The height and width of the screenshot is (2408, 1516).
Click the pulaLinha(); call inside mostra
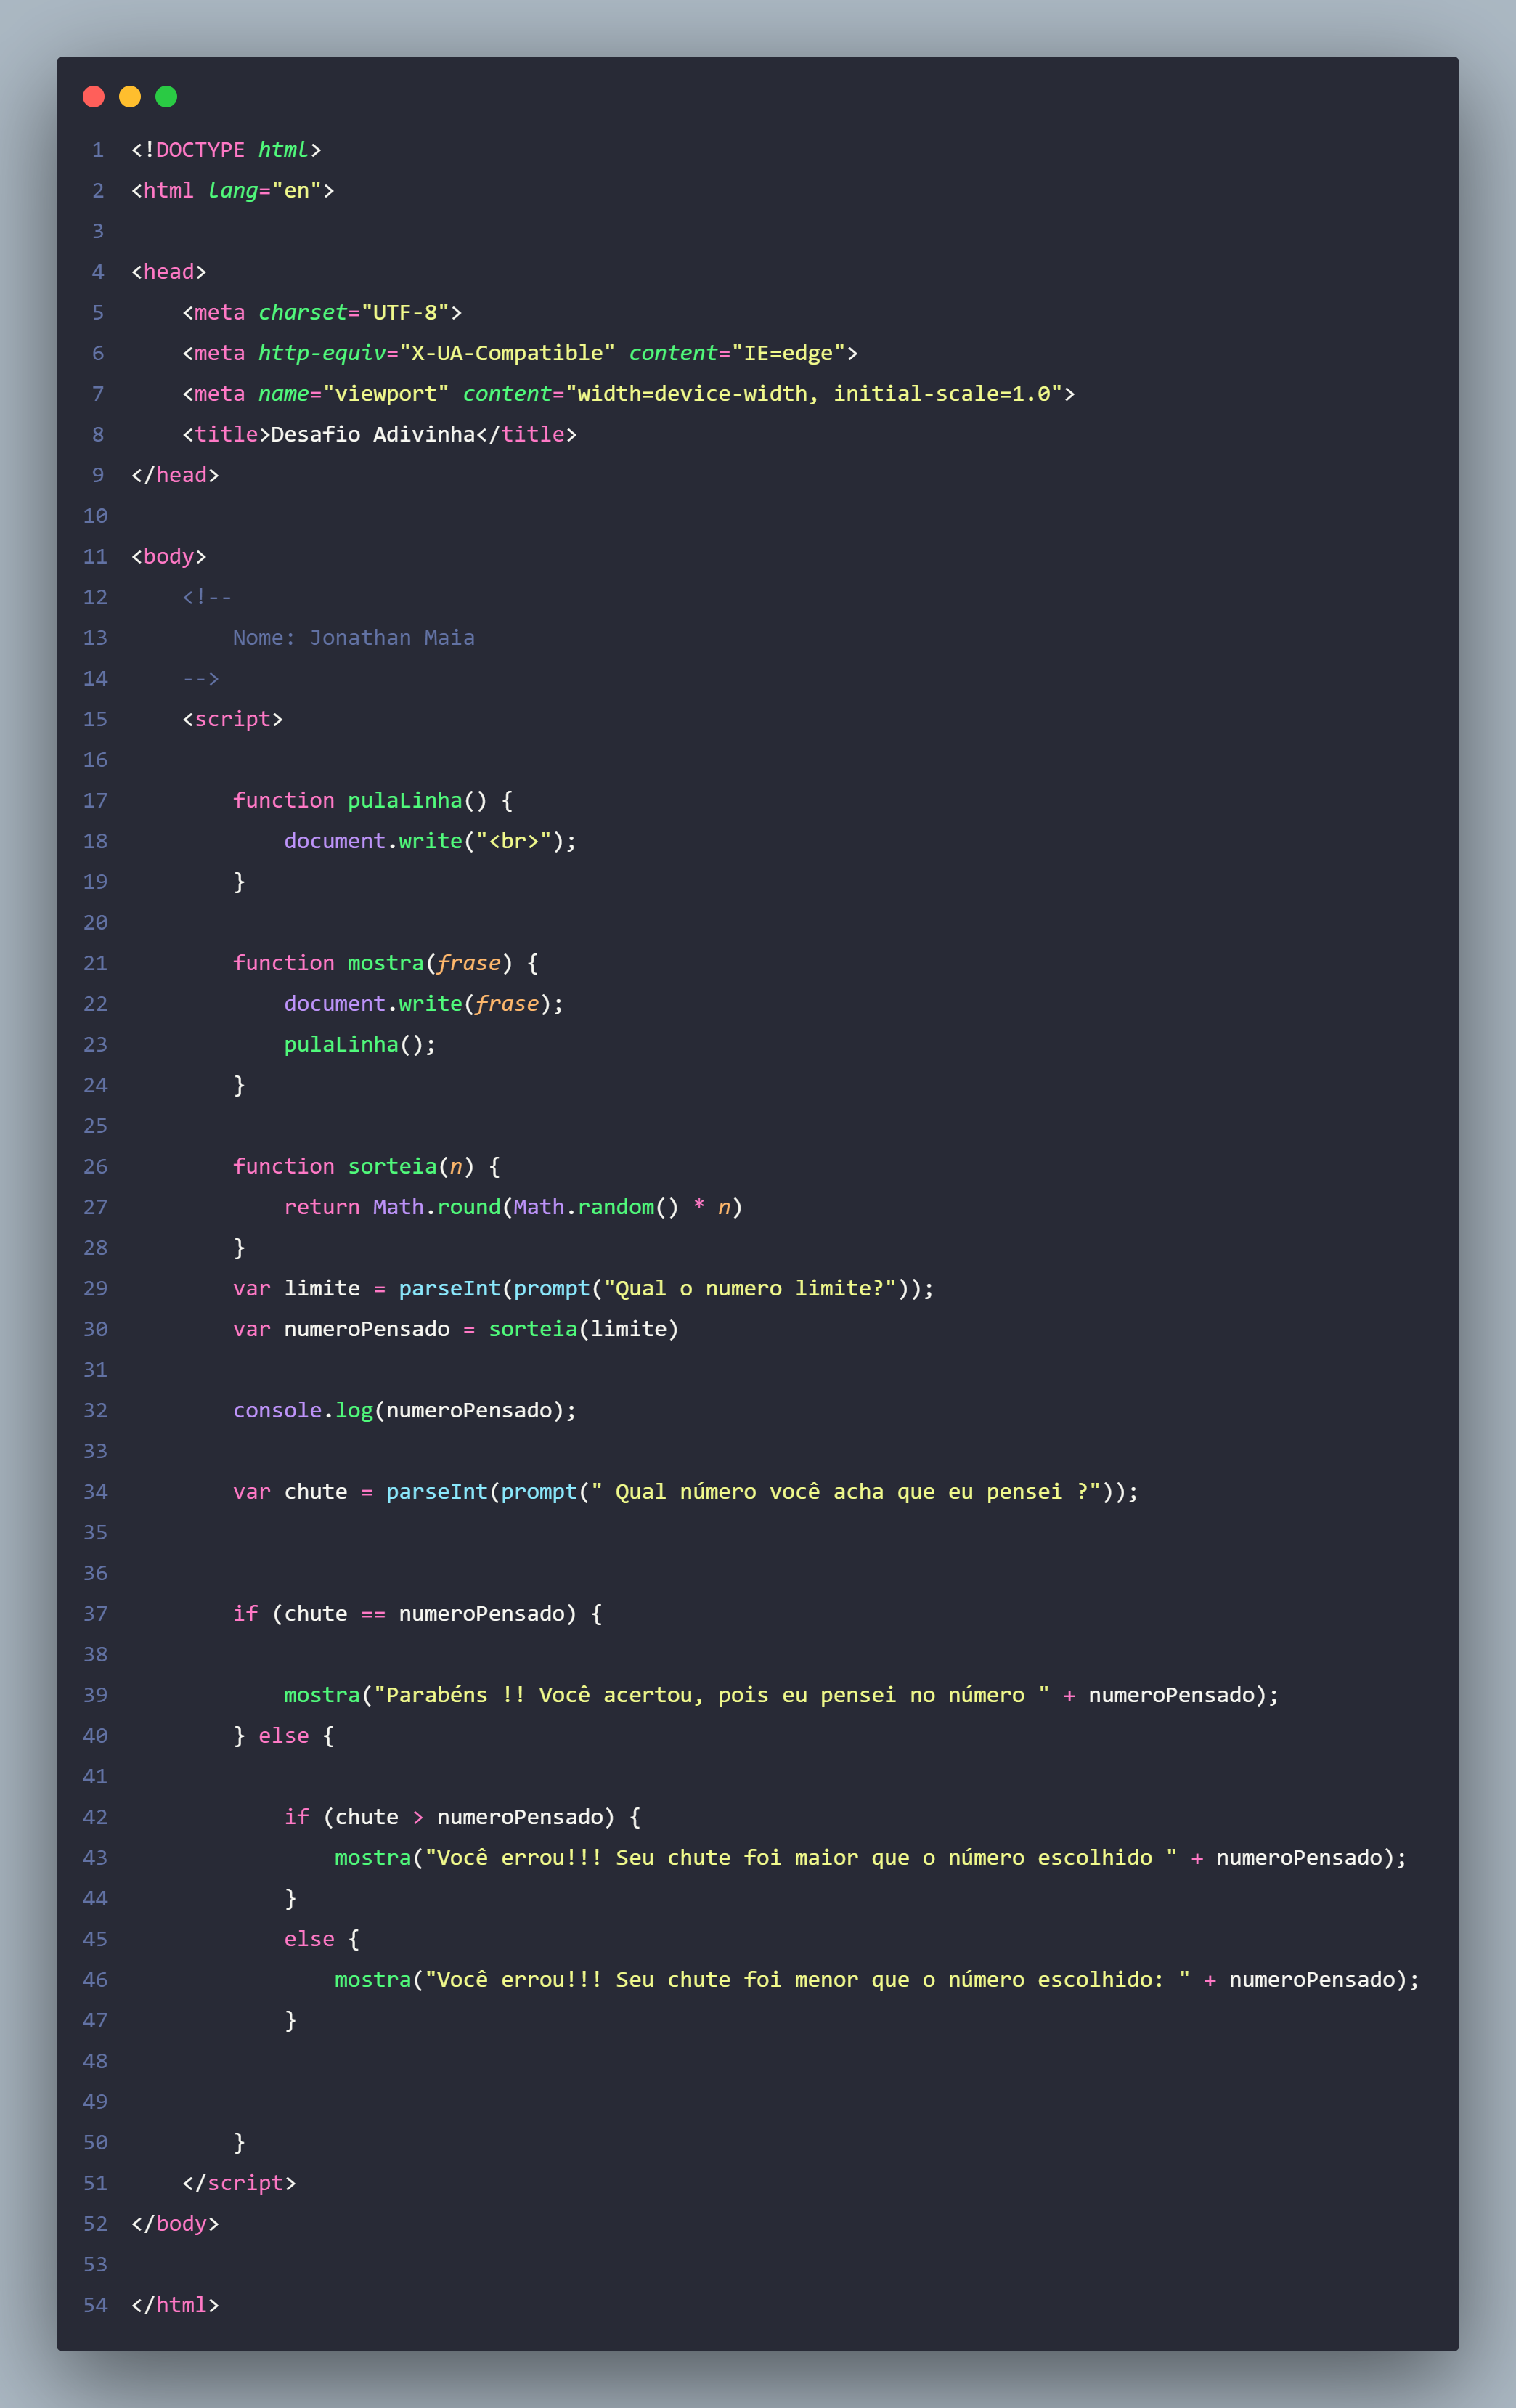(x=360, y=1044)
